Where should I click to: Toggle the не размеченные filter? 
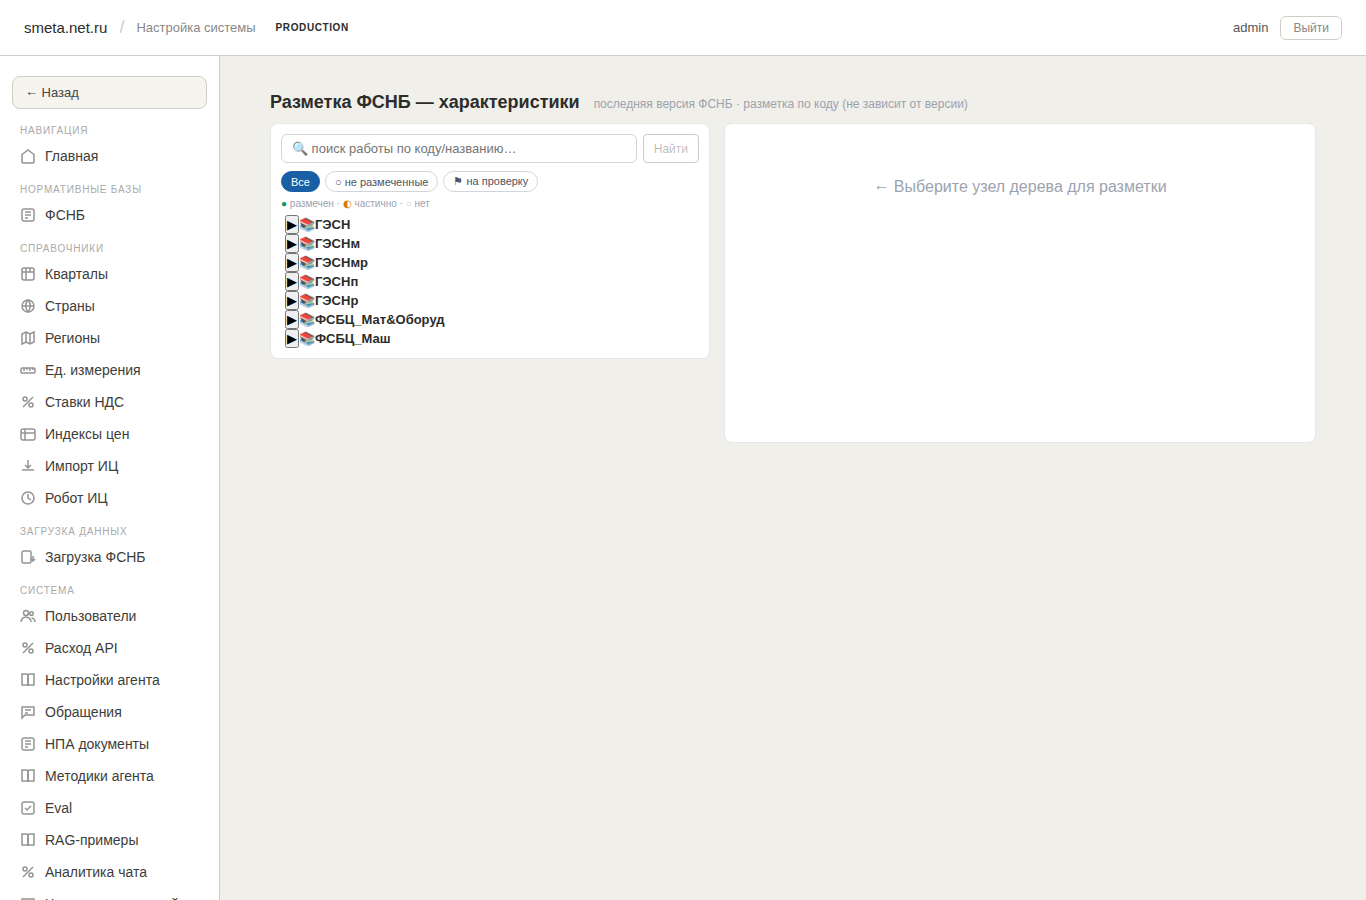(x=381, y=182)
